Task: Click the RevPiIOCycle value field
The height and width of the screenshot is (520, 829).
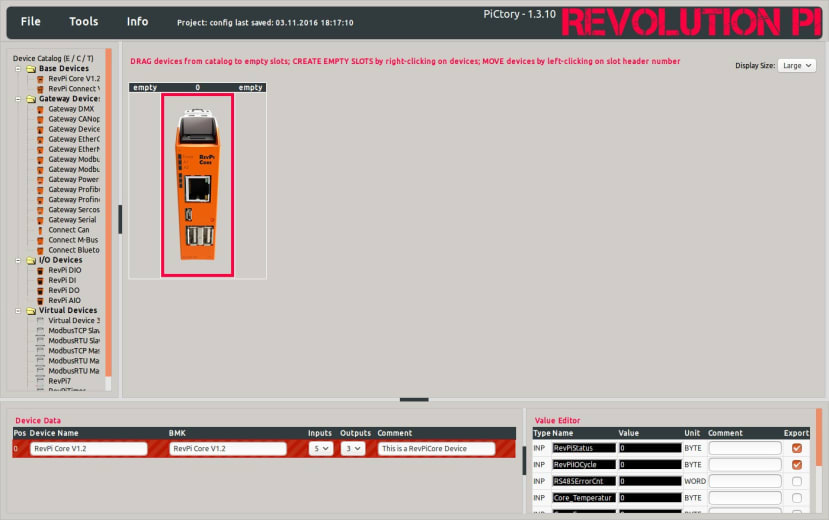Action: pyautogui.click(x=650, y=465)
